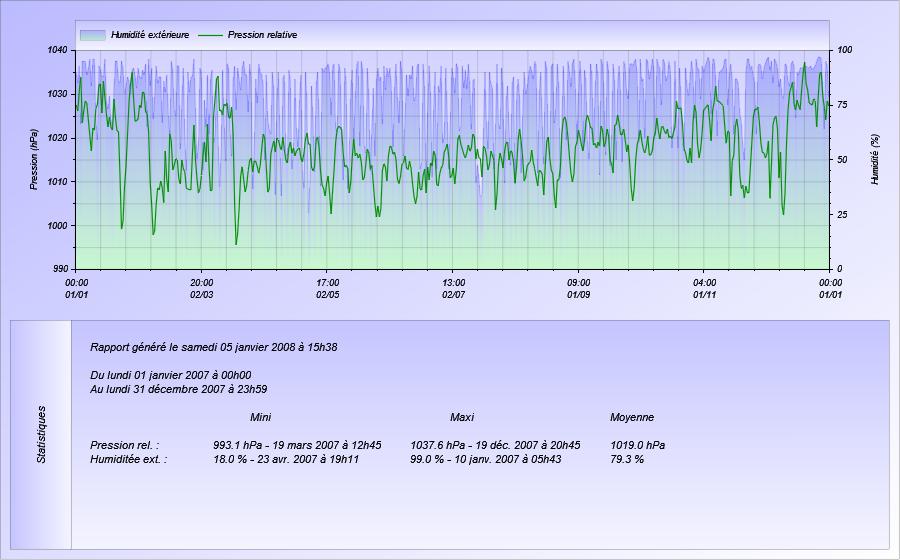Click the Rapport généré report date line
The width and height of the screenshot is (900, 560).
coord(214,347)
